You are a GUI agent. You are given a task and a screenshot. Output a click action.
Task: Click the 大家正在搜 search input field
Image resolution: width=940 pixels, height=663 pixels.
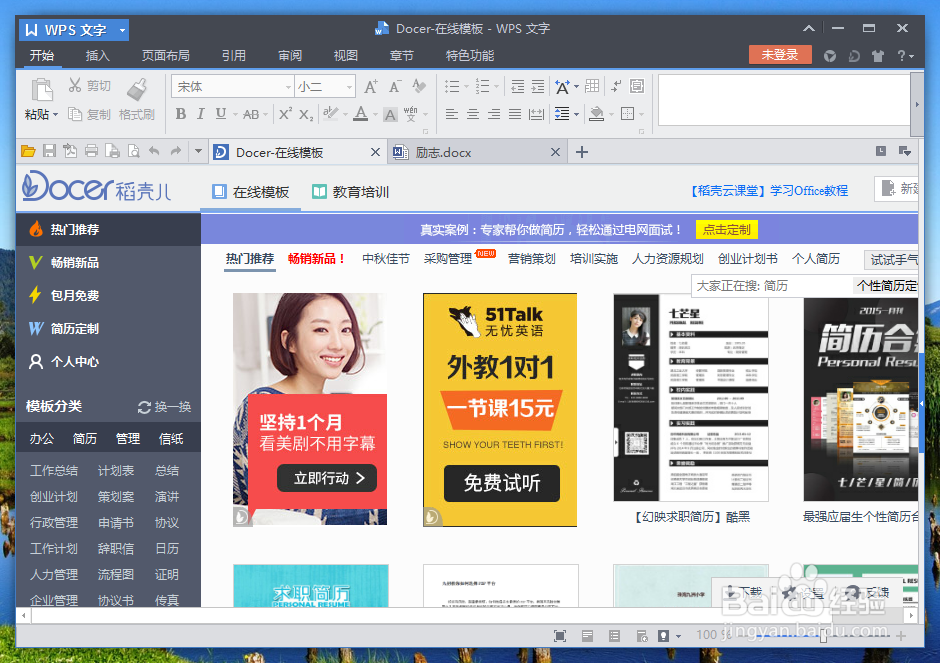771,286
